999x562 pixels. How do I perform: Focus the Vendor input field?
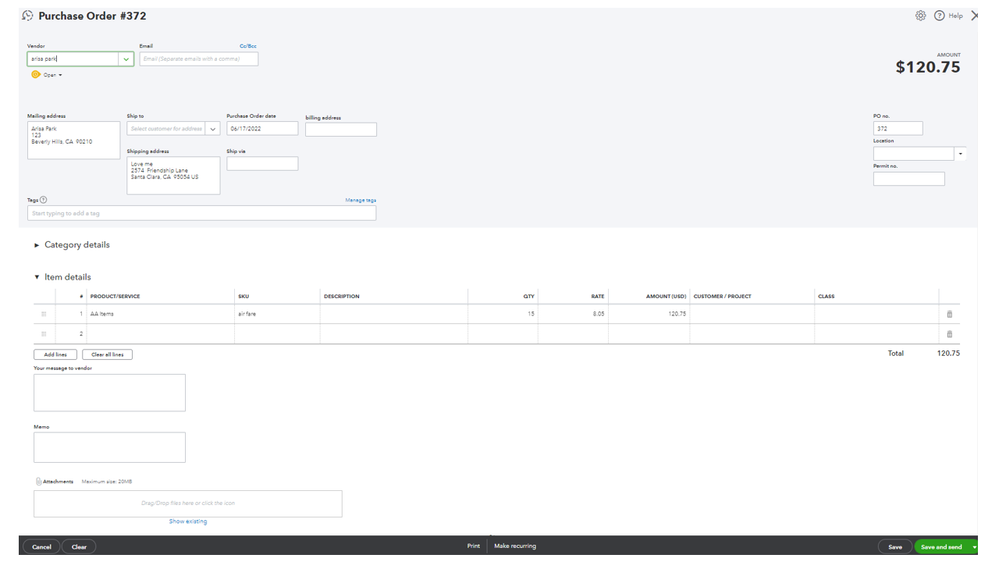coord(73,59)
